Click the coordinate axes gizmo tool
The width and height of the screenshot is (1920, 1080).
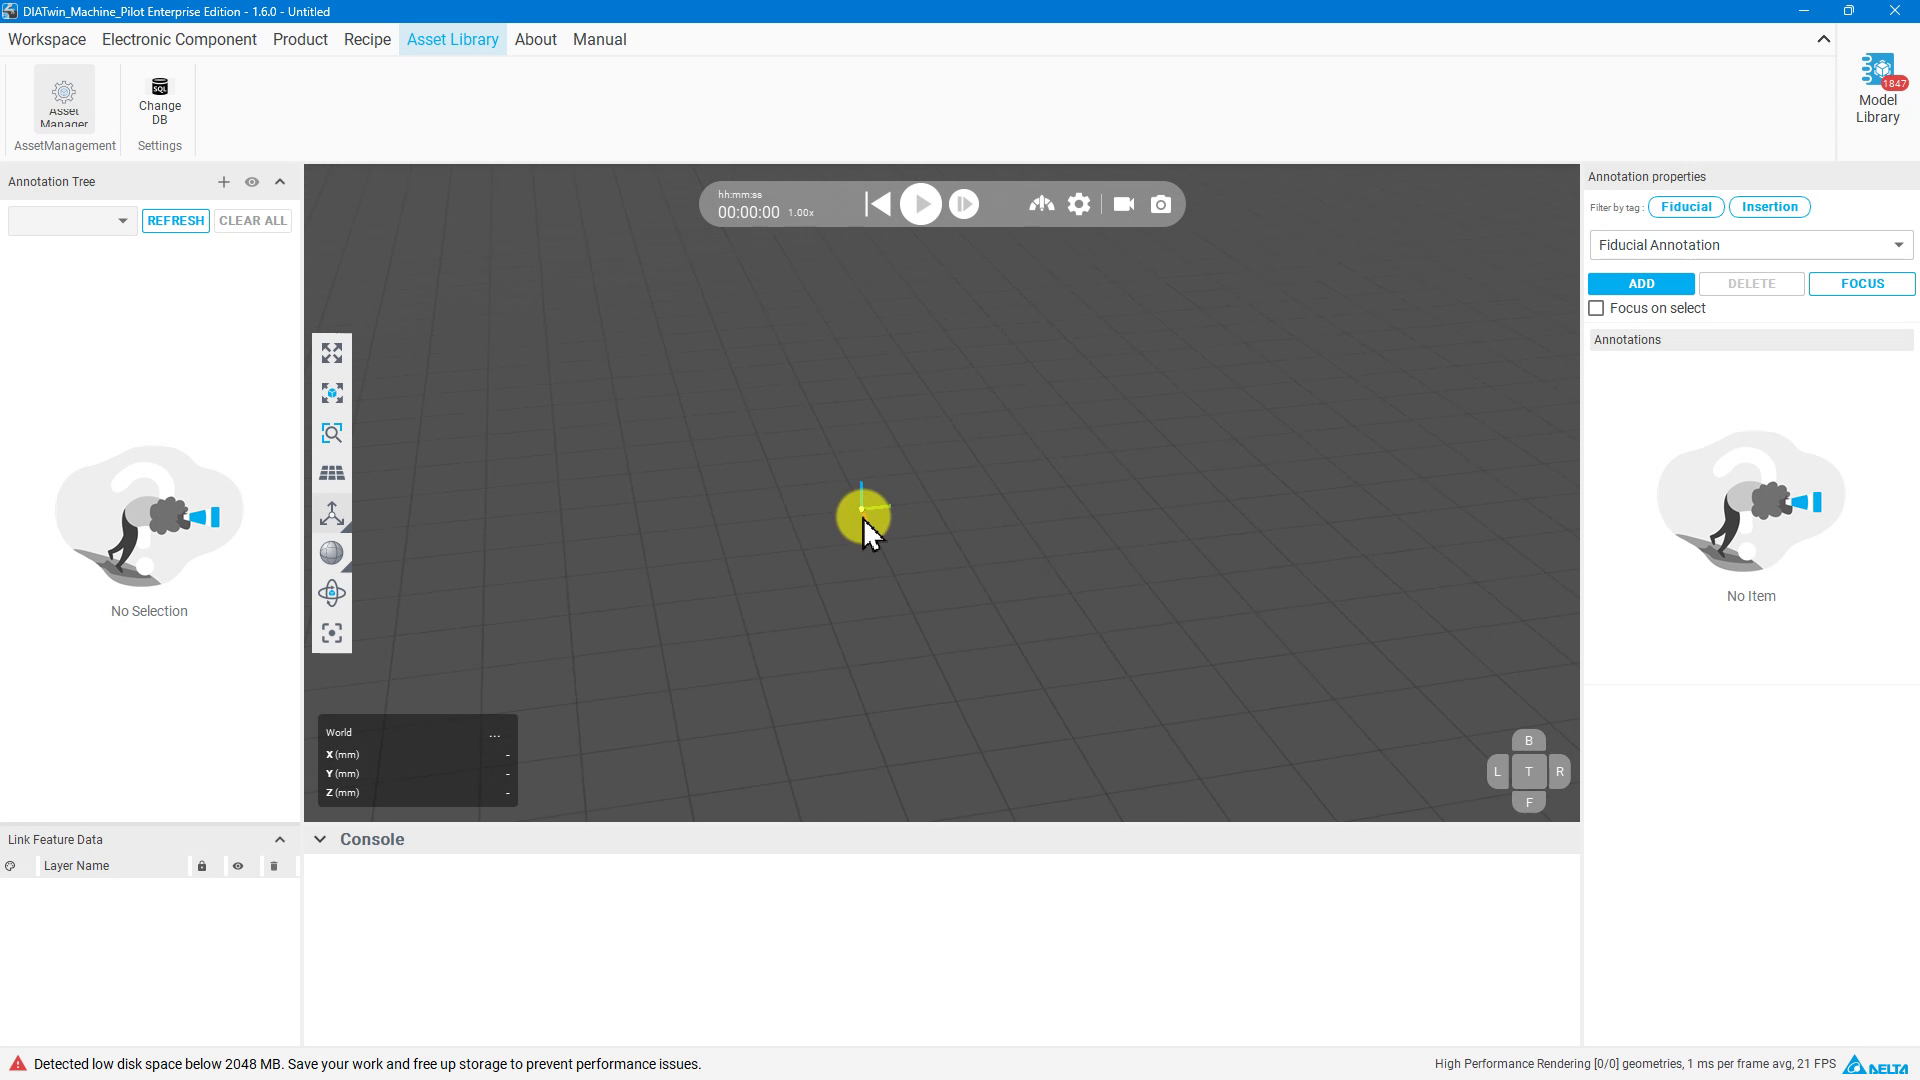pyautogui.click(x=332, y=513)
